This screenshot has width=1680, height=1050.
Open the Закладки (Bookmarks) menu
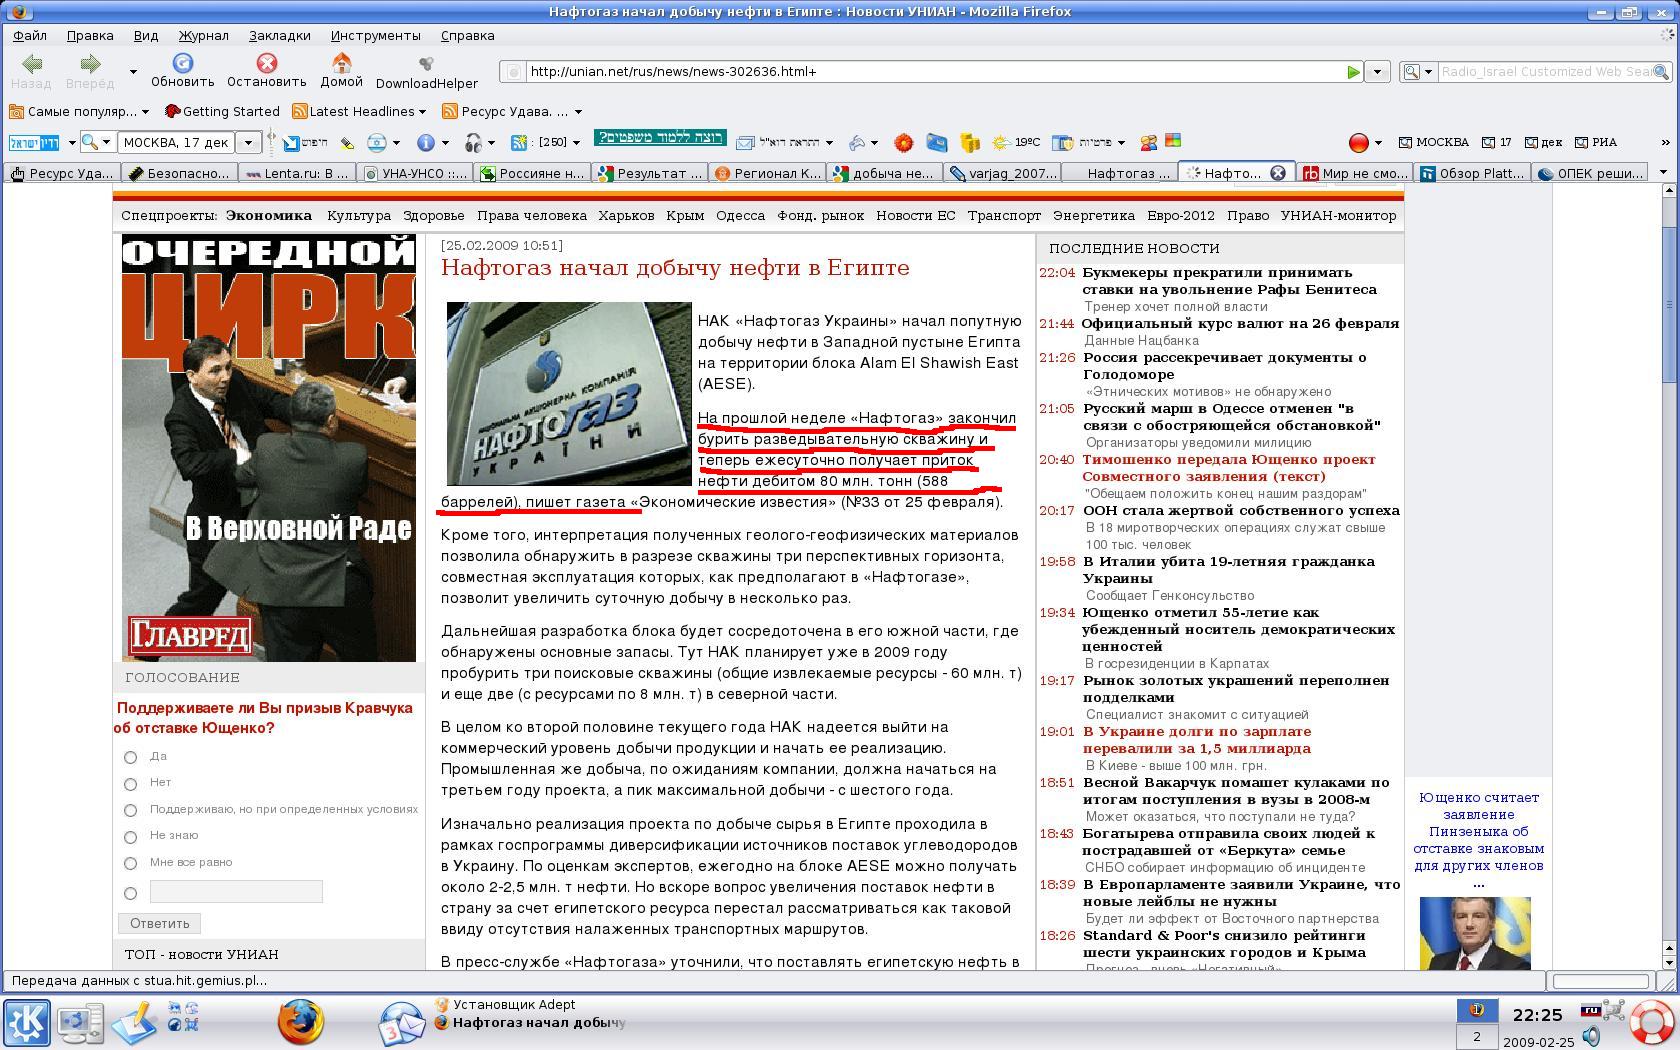(x=279, y=35)
